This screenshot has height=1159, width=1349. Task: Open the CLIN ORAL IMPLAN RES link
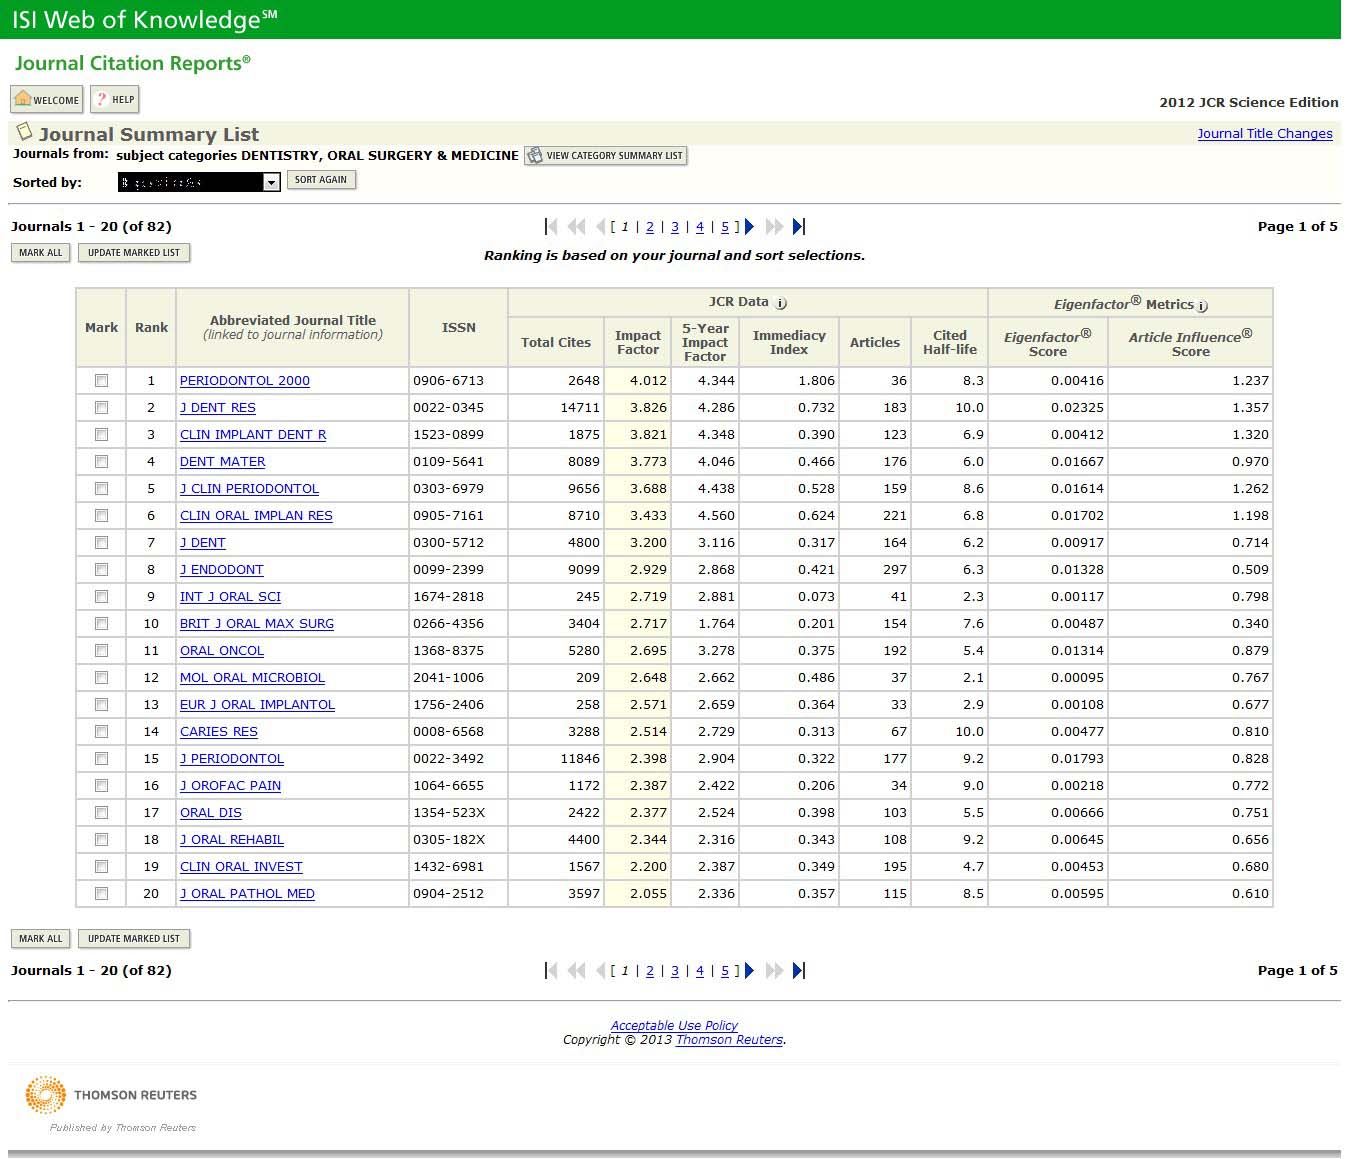[256, 516]
